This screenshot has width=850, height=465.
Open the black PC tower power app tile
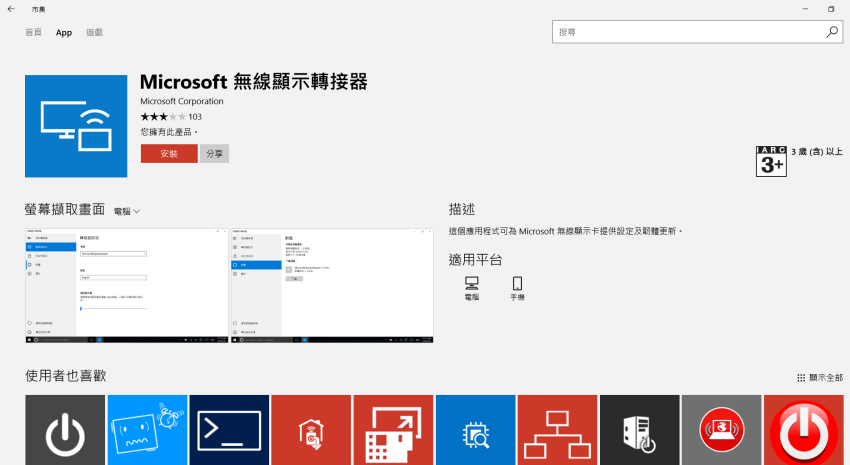tap(640, 430)
